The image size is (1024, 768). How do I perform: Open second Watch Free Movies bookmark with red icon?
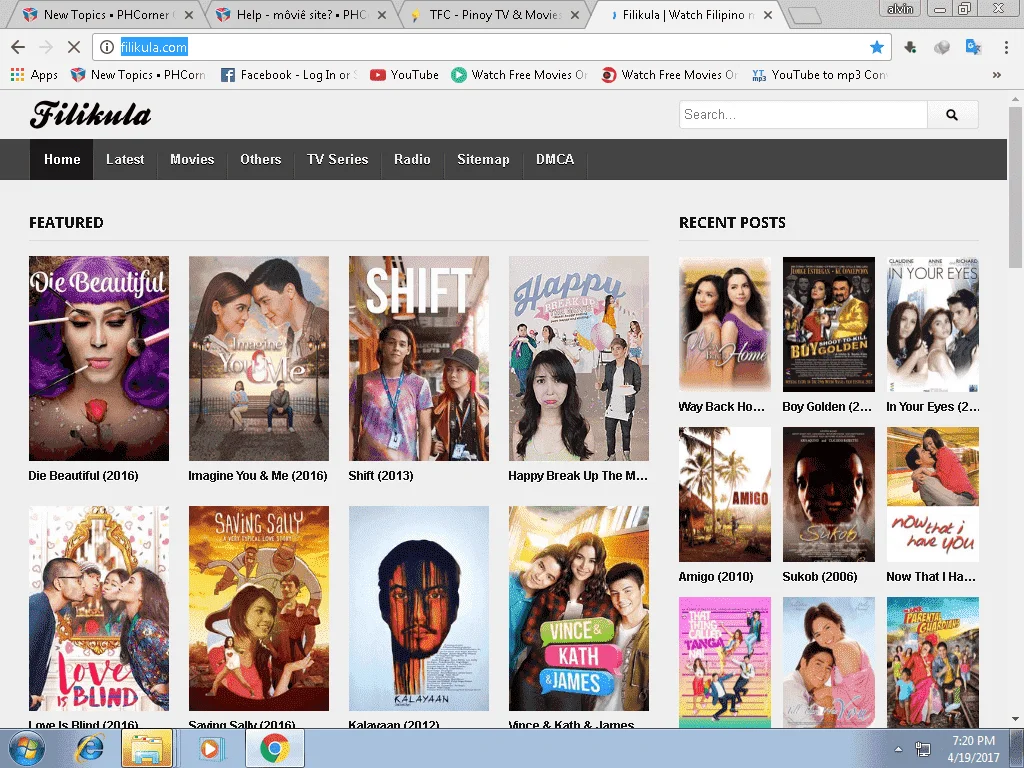tap(669, 75)
